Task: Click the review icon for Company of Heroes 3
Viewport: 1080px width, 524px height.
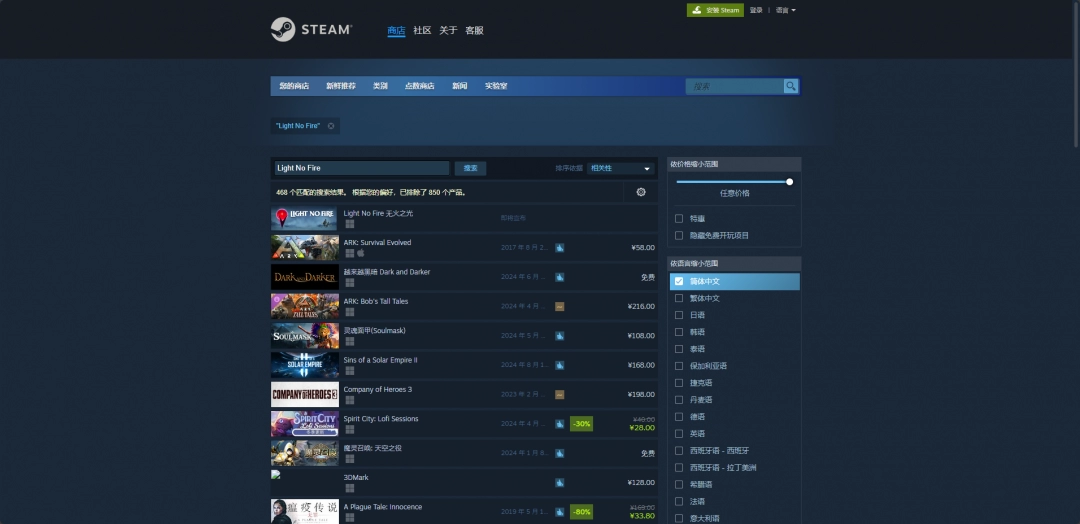Action: tap(560, 394)
